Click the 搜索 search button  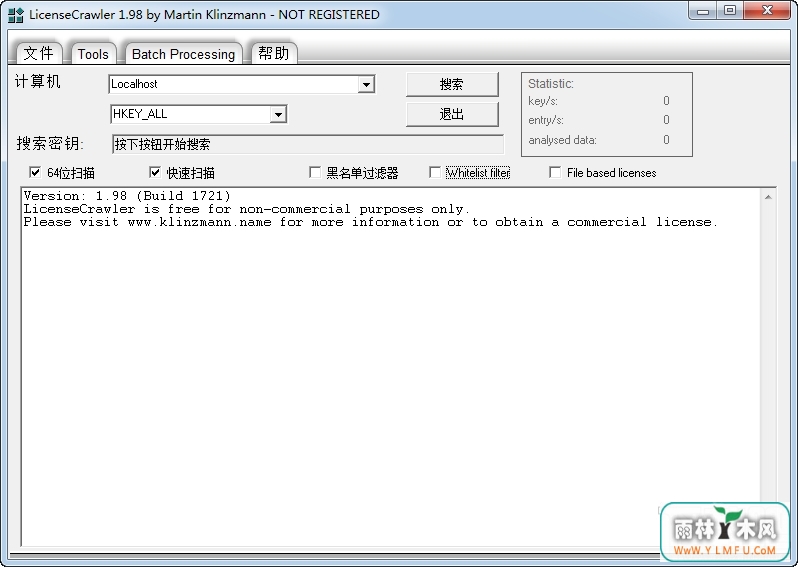452,84
